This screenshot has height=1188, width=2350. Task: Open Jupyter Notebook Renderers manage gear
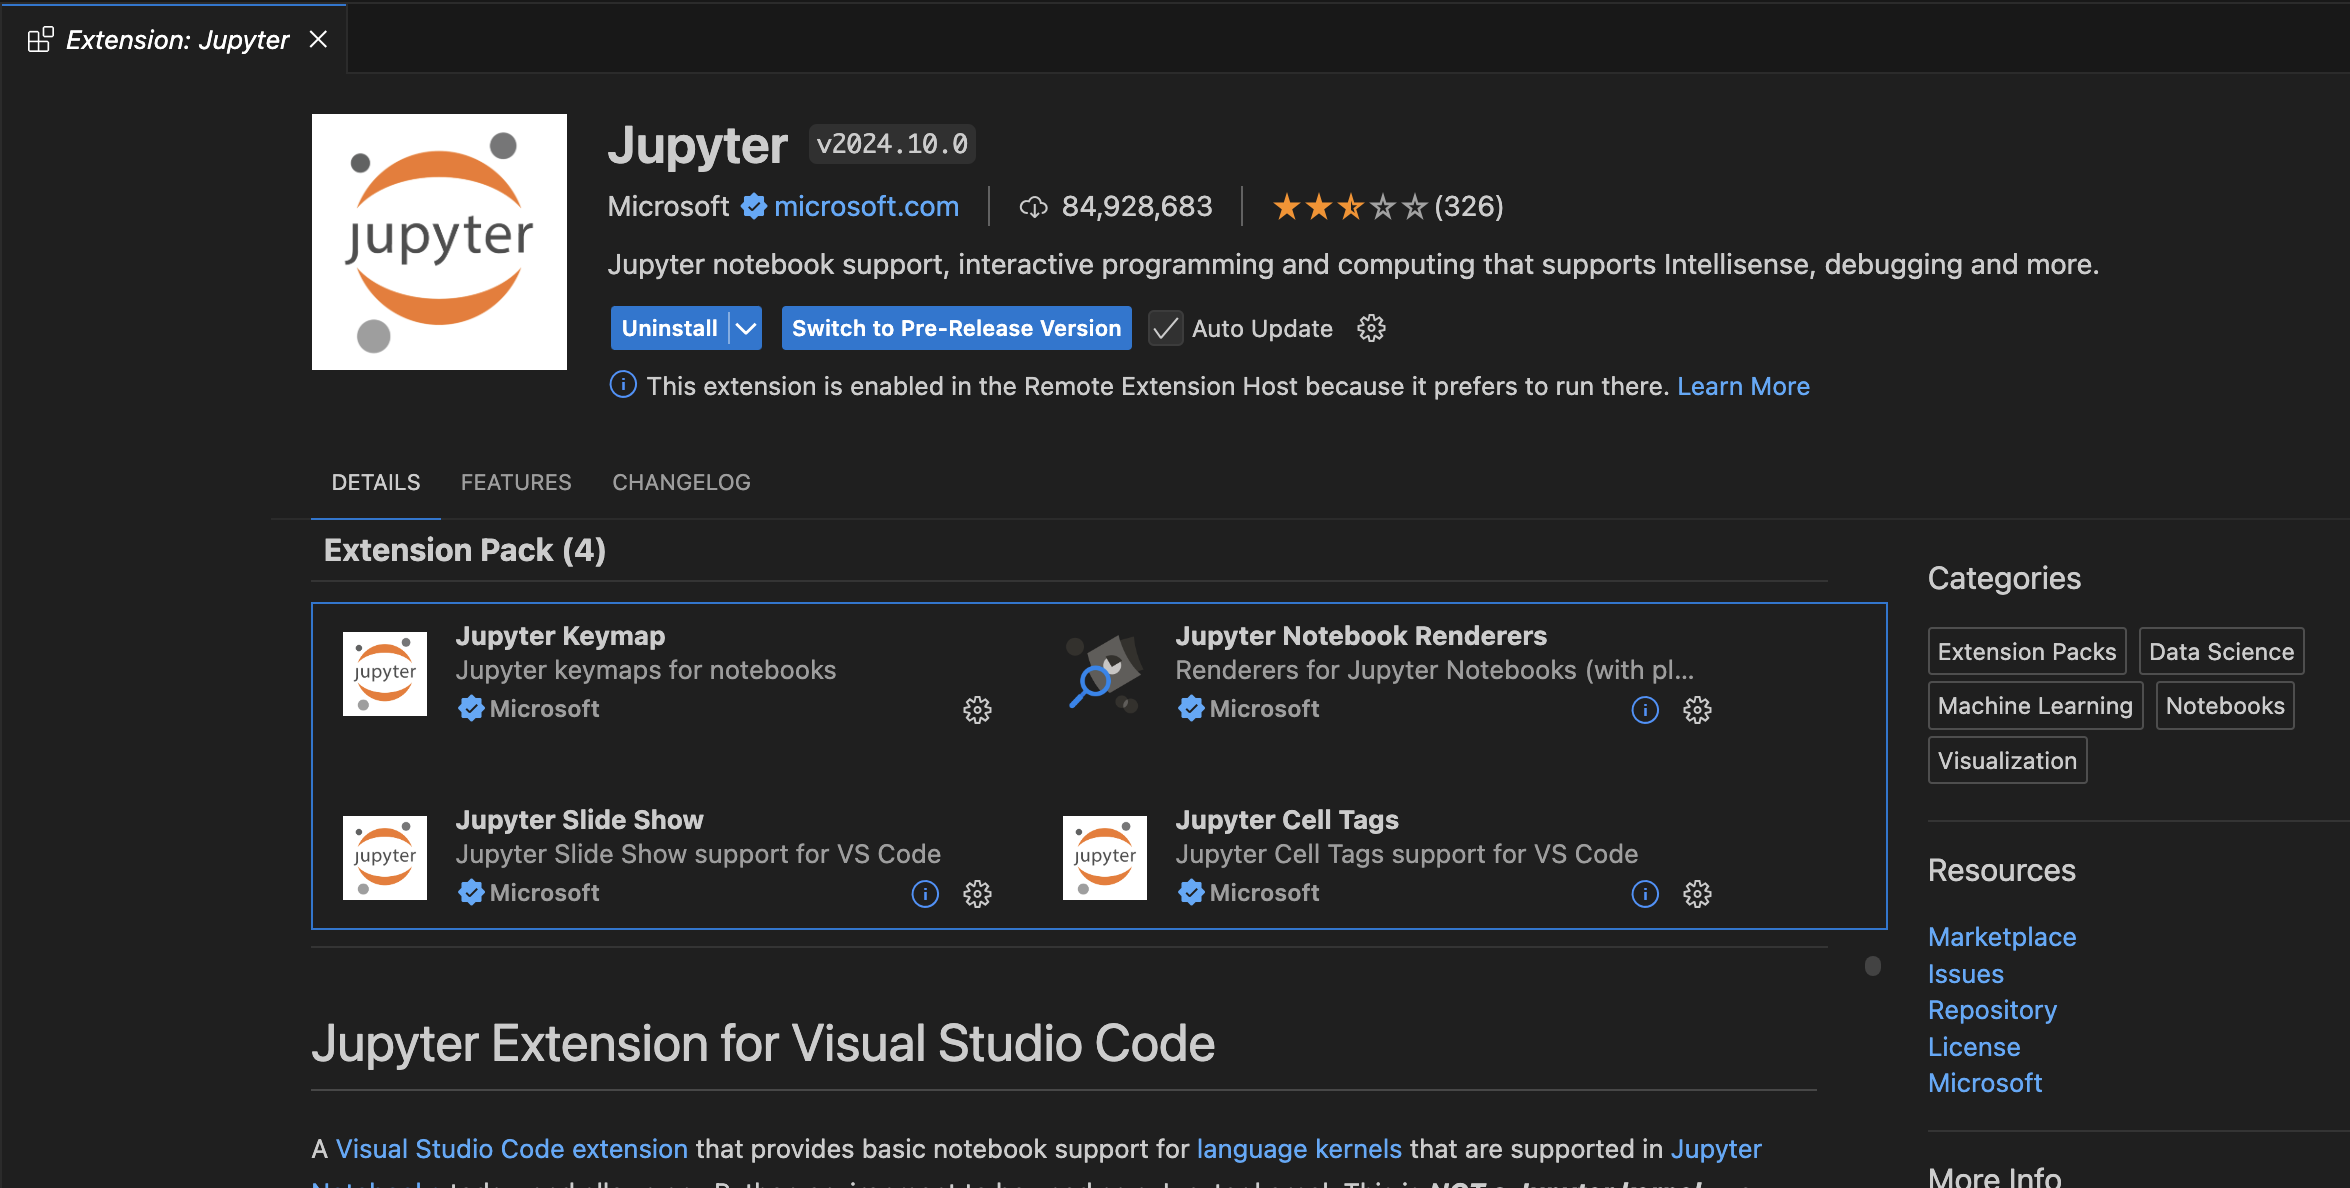[1697, 710]
